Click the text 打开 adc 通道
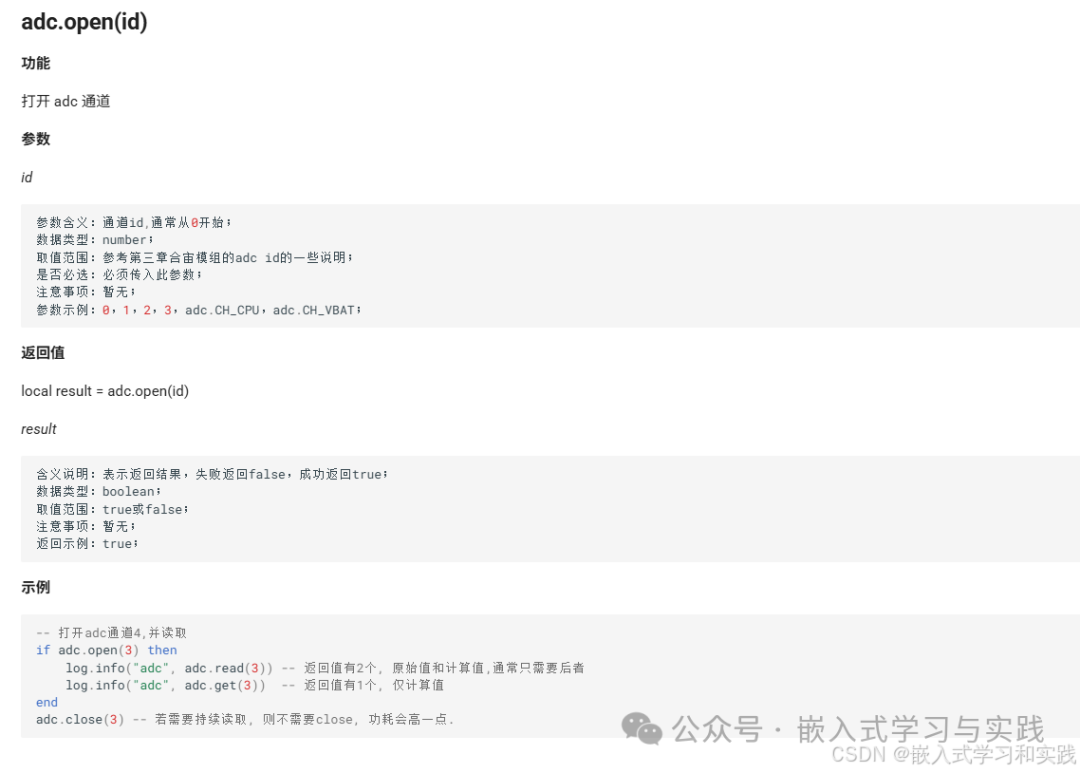 pos(66,100)
